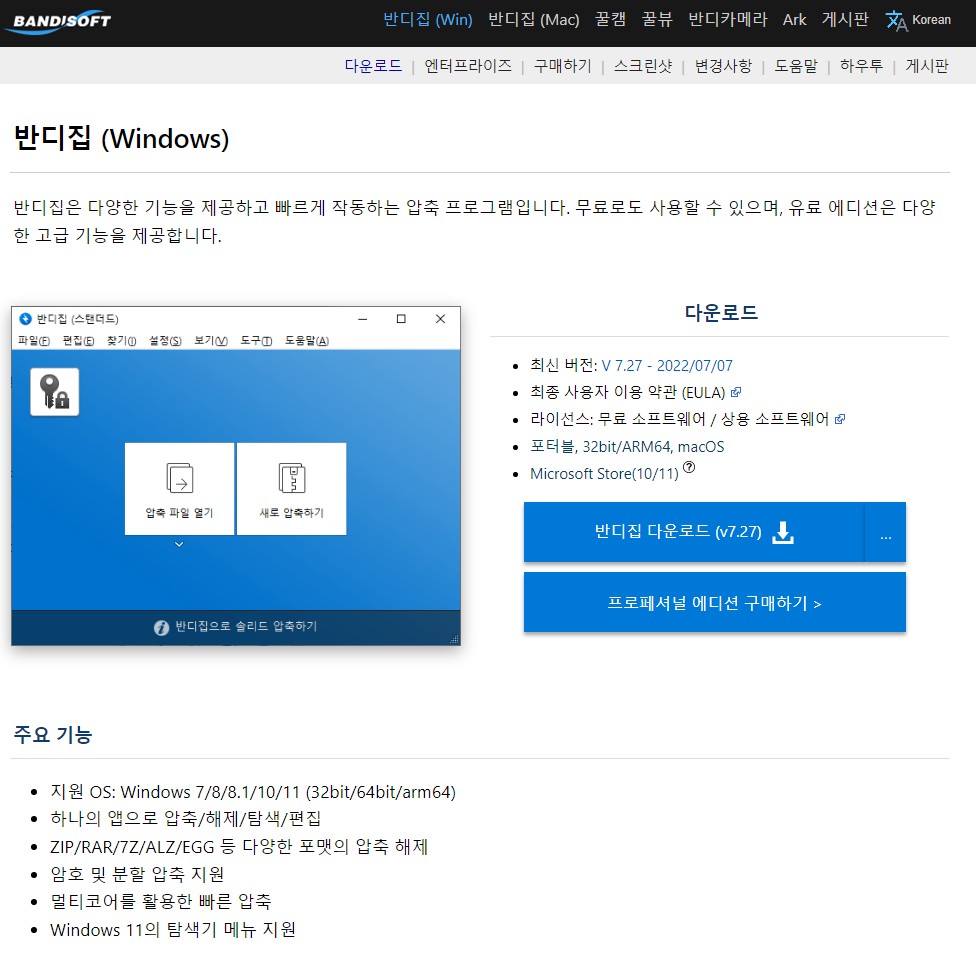The width and height of the screenshot is (976, 972).
Task: Open 반디집 (Win) in the top navigation
Action: pos(428,20)
